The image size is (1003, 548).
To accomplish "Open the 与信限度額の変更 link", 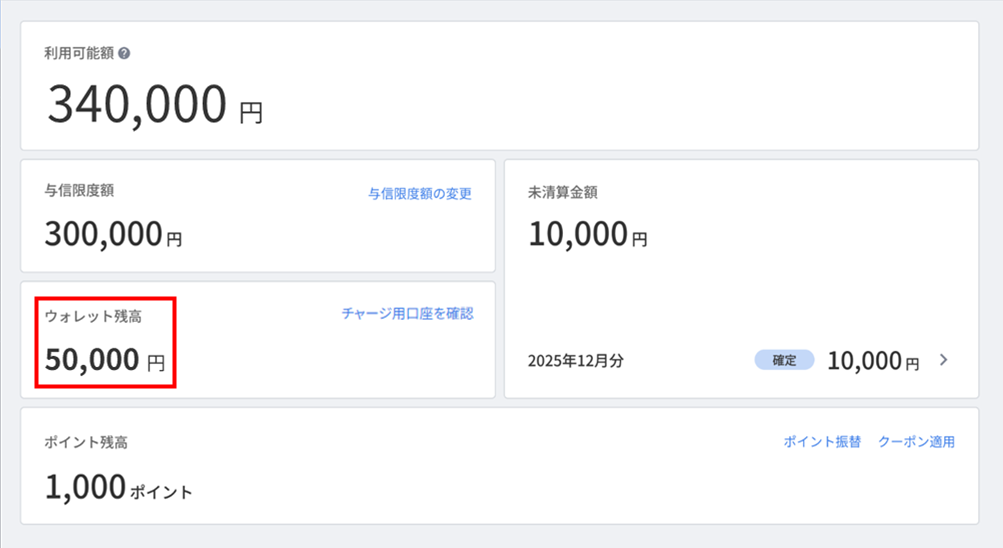I will point(419,194).
